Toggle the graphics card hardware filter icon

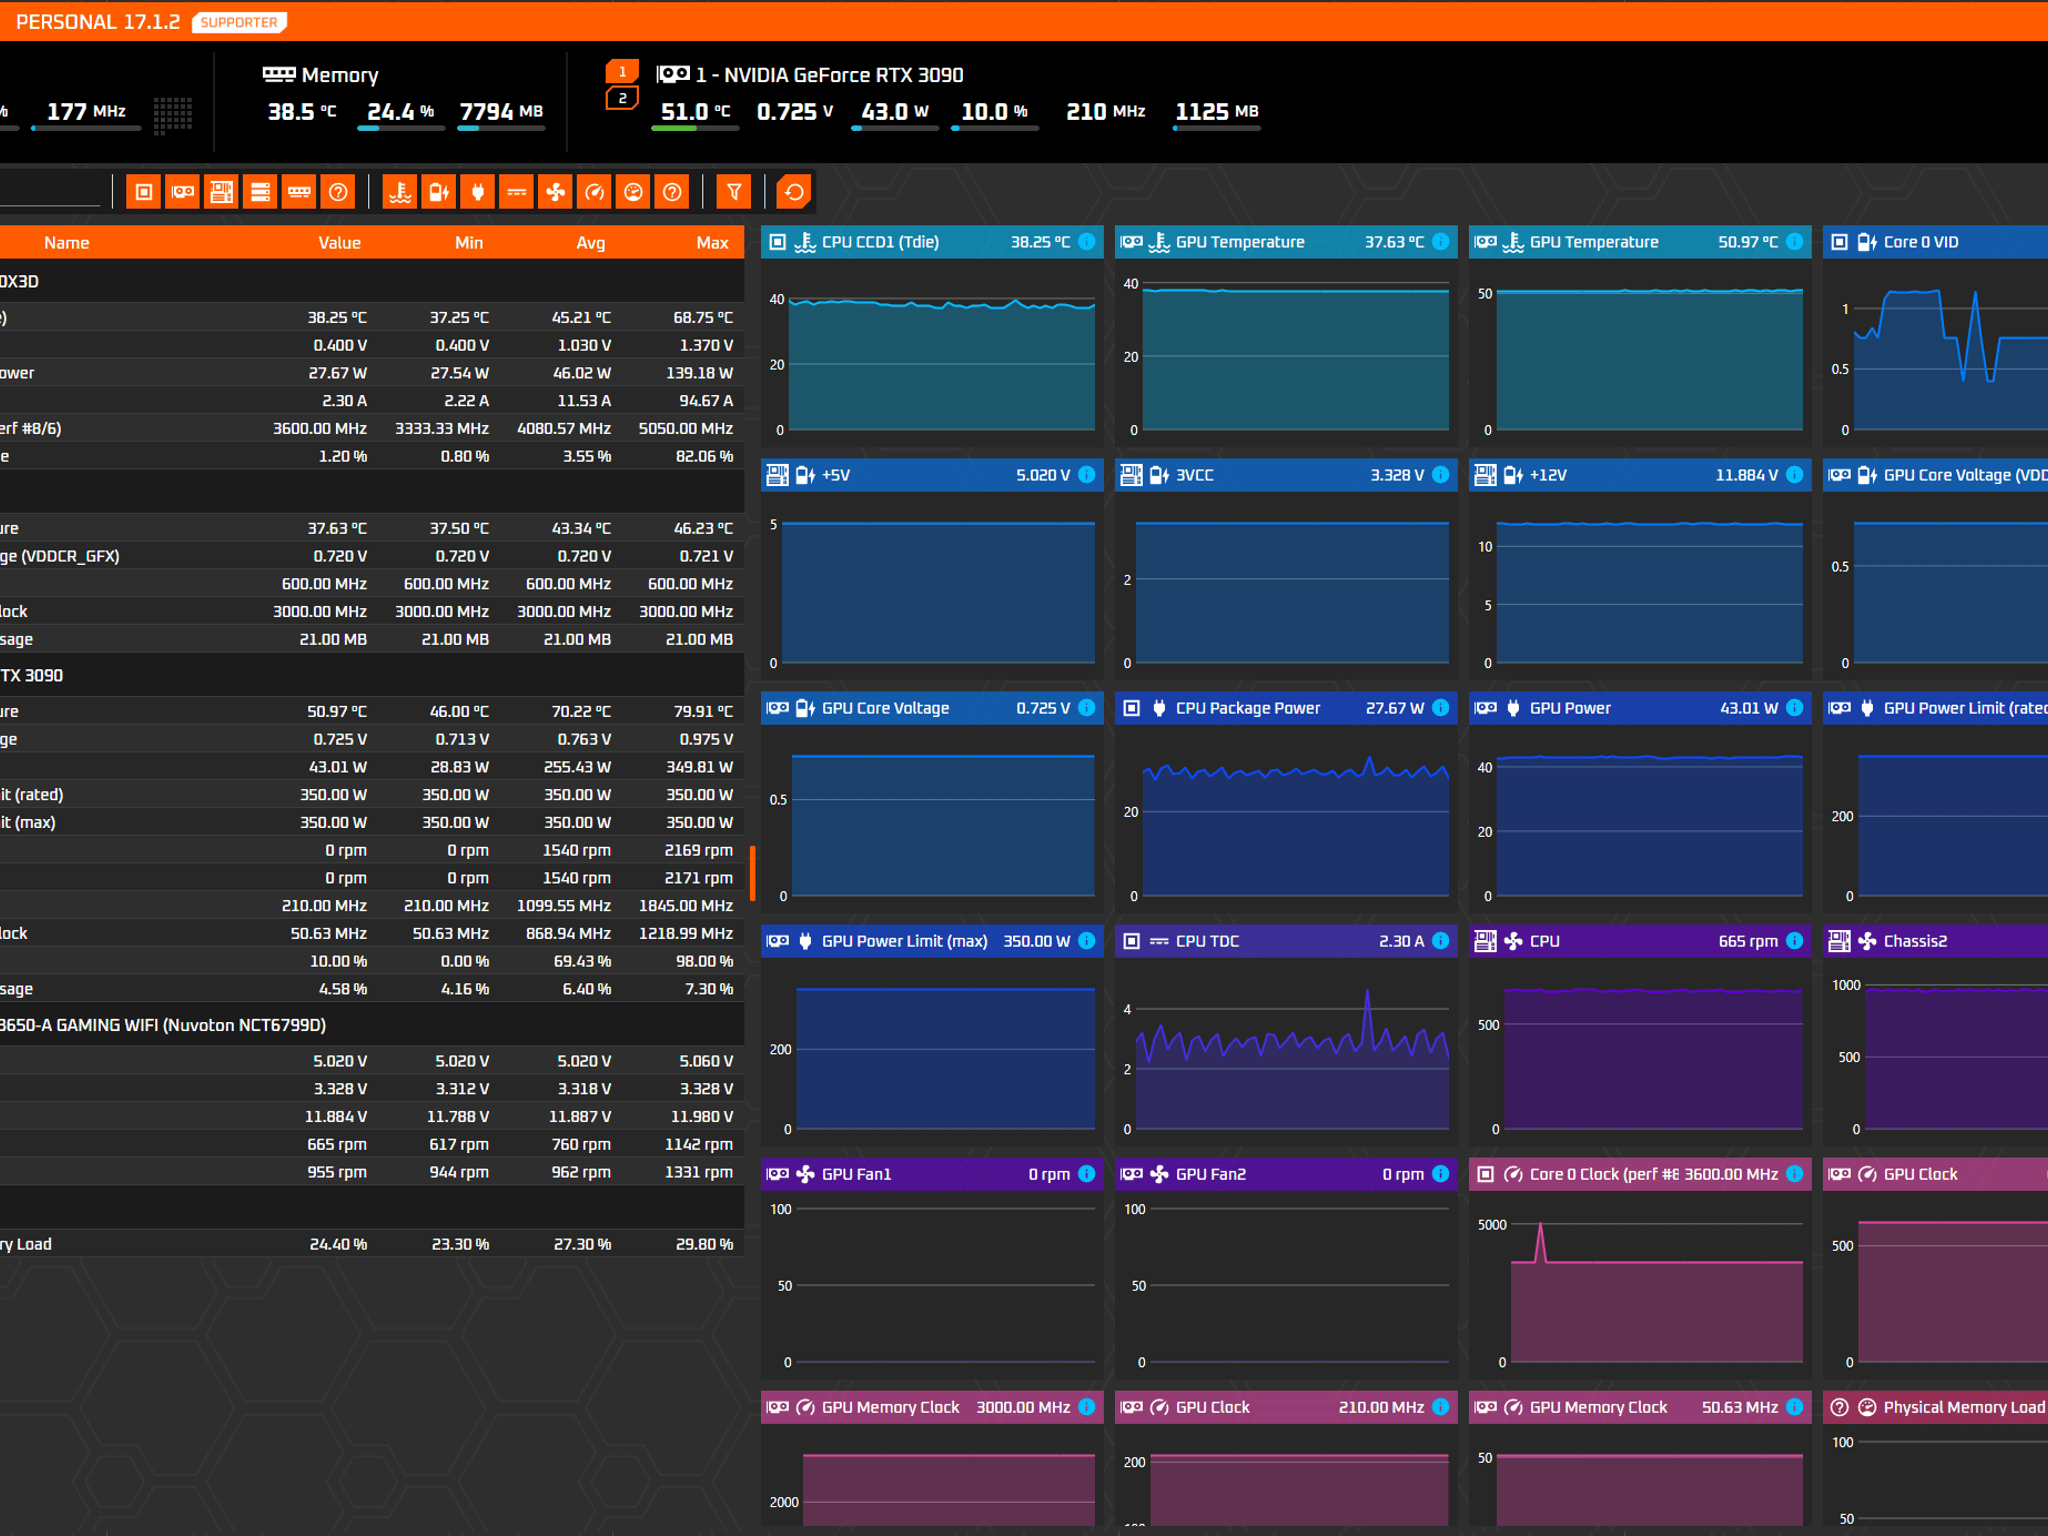pos(183,192)
